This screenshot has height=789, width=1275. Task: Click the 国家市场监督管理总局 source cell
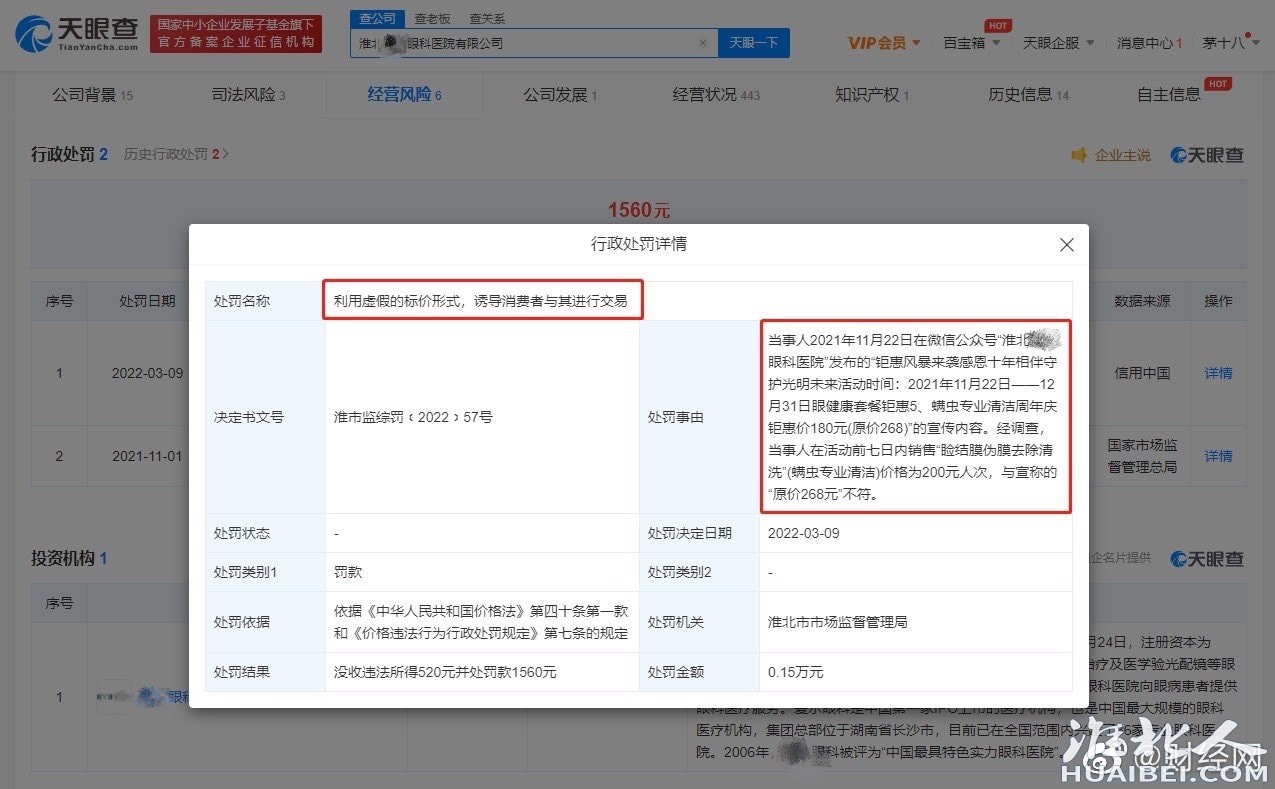[x=1142, y=456]
